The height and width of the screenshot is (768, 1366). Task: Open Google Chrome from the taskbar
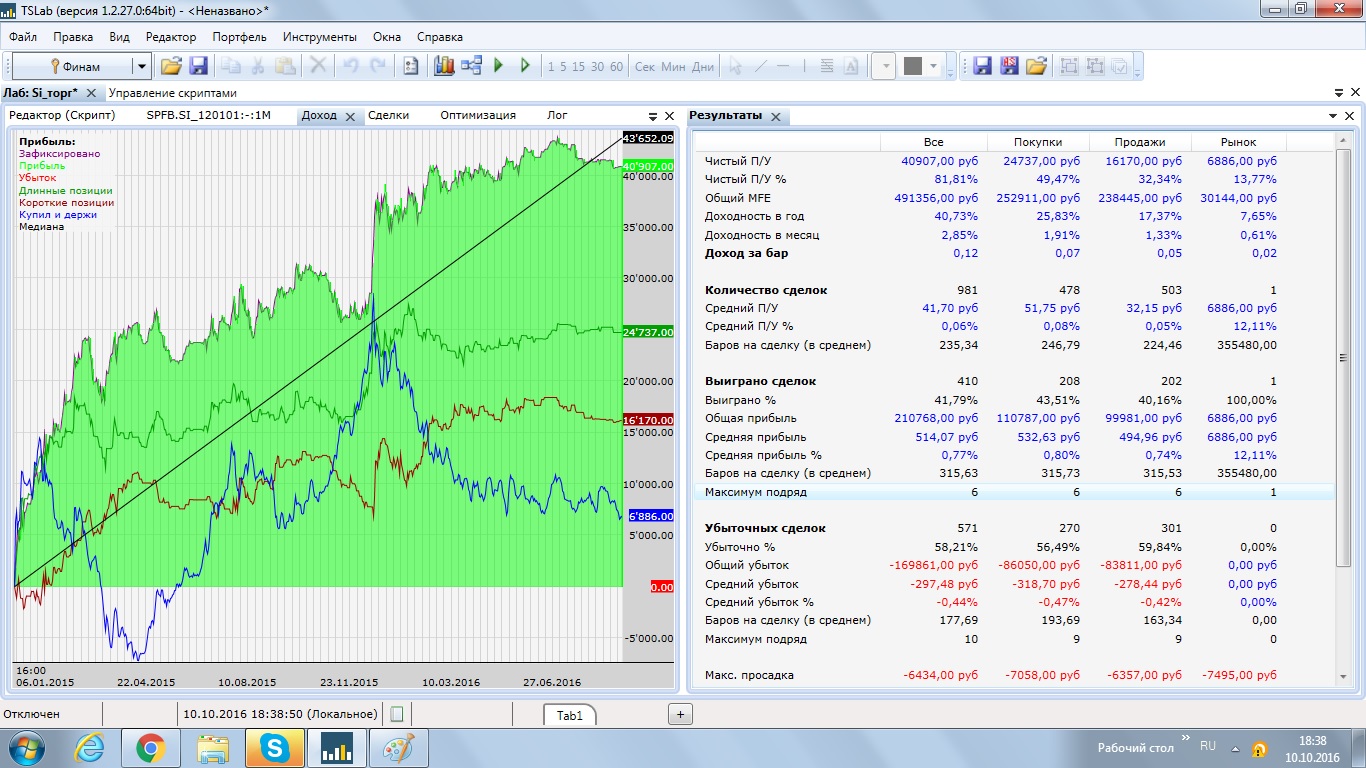(151, 747)
